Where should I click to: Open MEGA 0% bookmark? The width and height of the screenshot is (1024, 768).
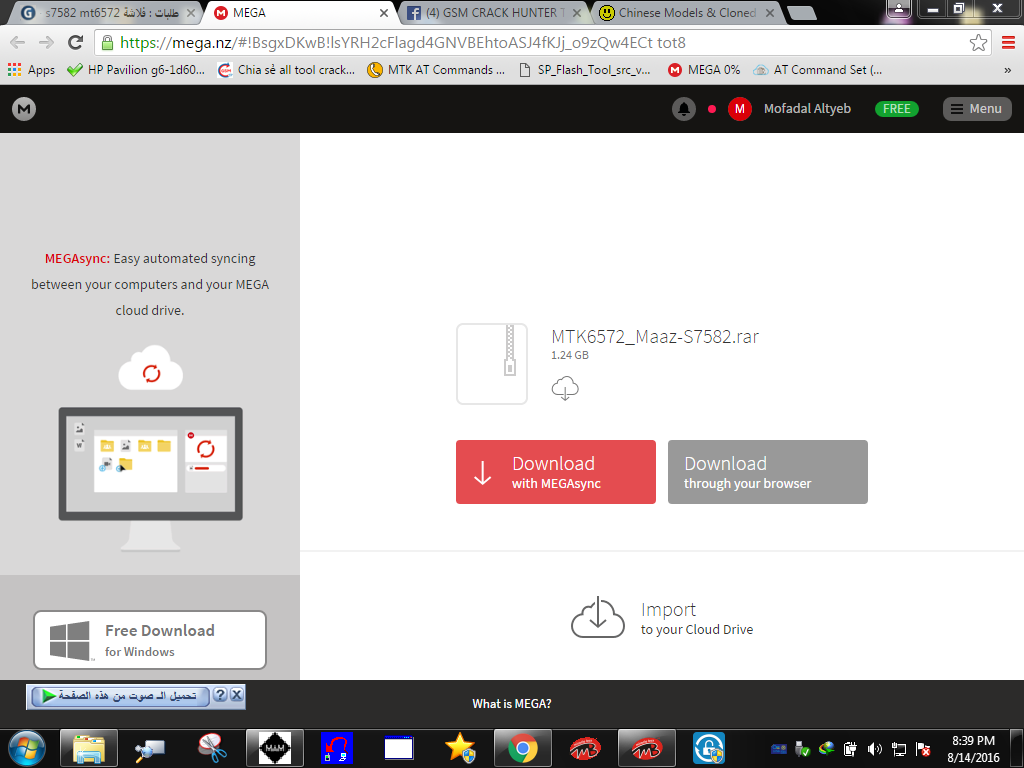pos(704,70)
